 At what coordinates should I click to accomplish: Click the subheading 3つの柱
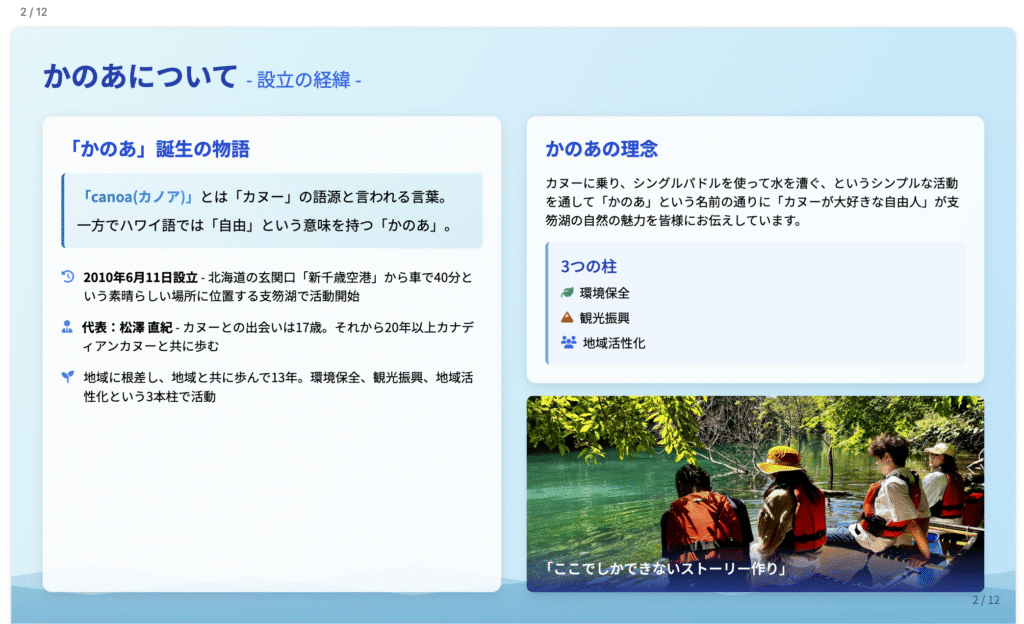coord(588,266)
